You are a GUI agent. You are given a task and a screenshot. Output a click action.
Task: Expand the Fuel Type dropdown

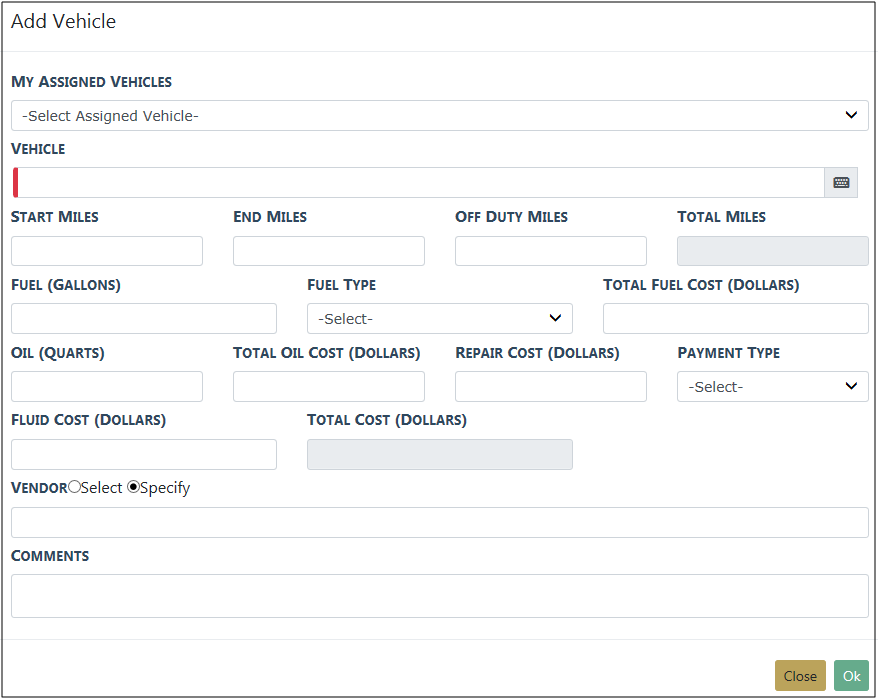tap(439, 319)
